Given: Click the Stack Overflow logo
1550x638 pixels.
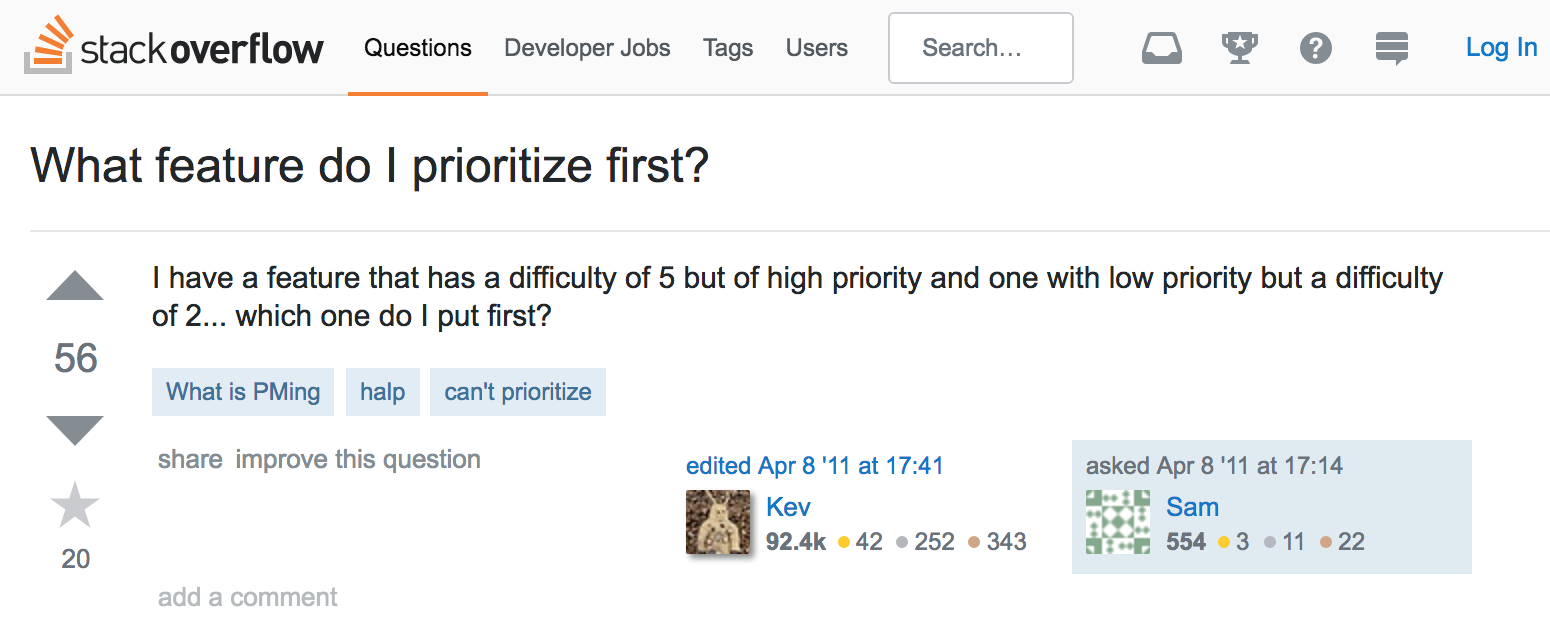Looking at the screenshot, I should pos(174,47).
